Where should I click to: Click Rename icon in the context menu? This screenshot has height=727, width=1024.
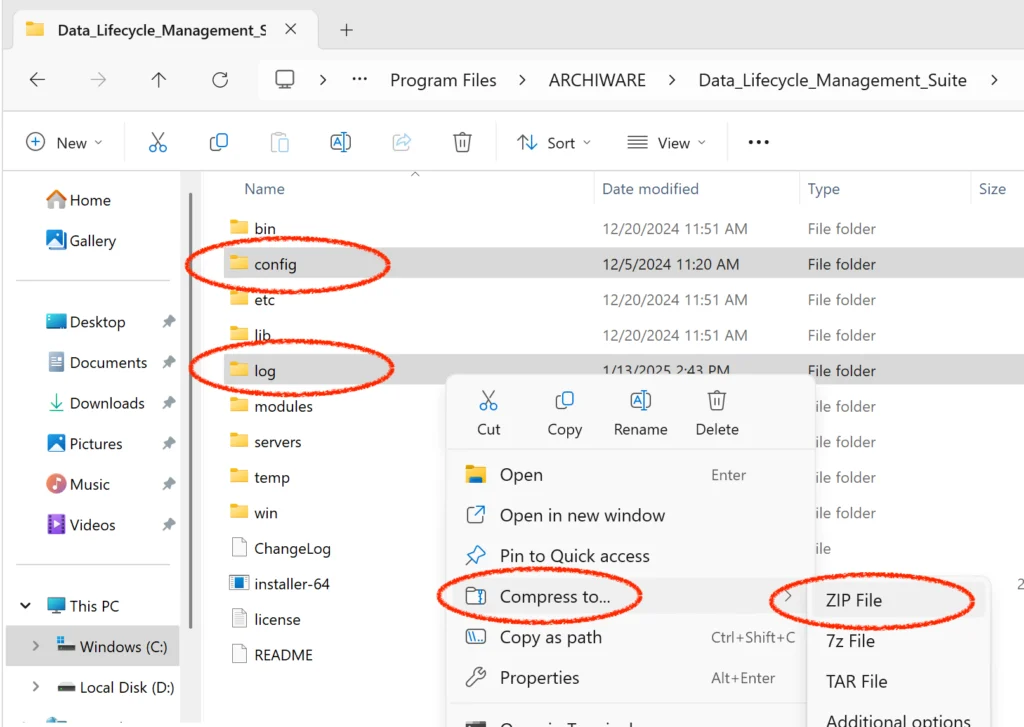pos(641,413)
